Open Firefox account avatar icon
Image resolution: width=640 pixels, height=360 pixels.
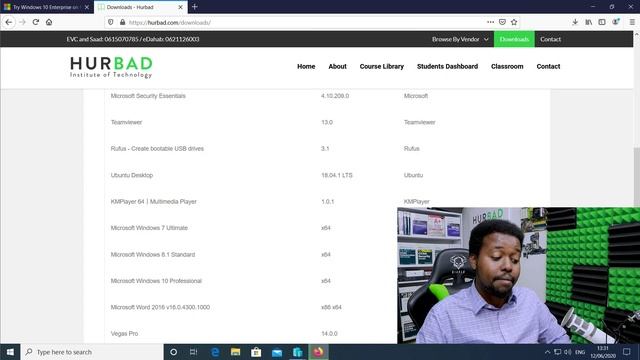click(x=616, y=22)
